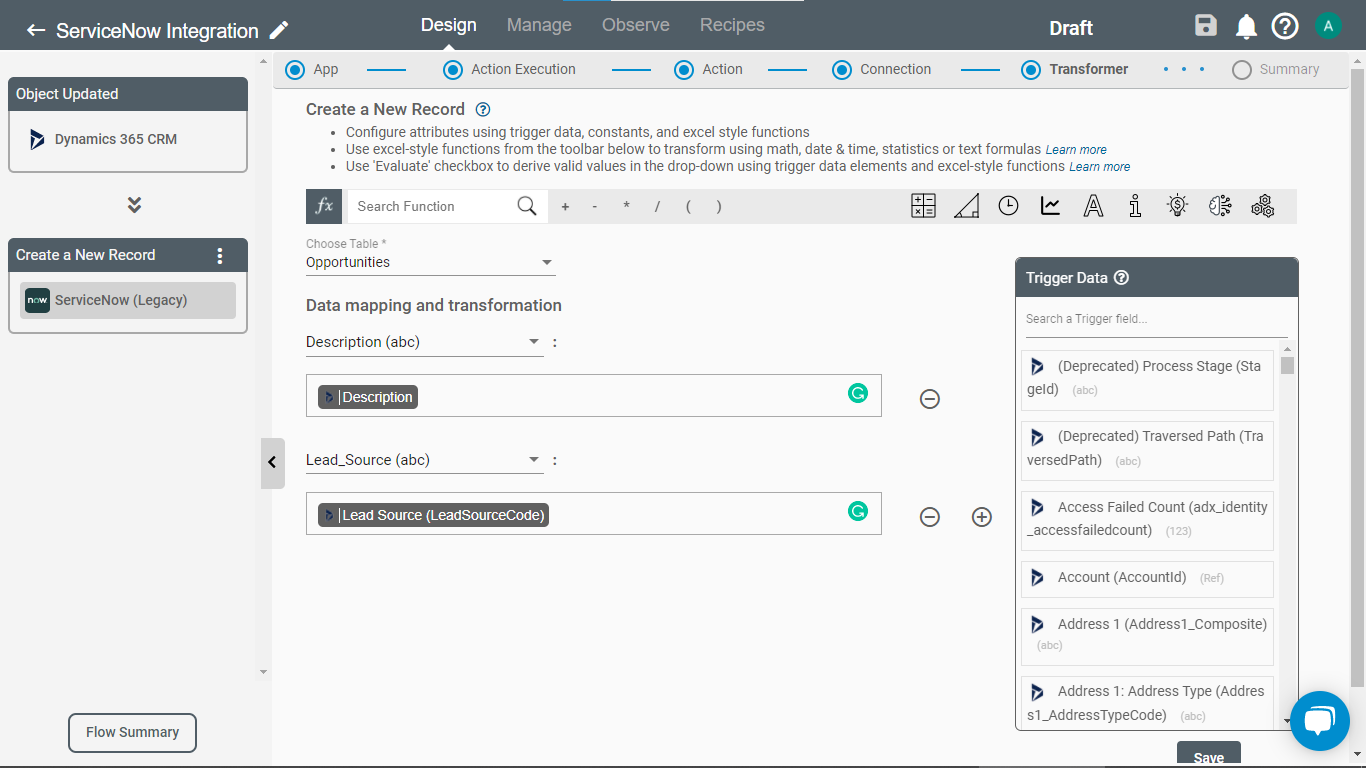Click the Description mapping value field
The width and height of the screenshot is (1366, 768).
click(594, 396)
